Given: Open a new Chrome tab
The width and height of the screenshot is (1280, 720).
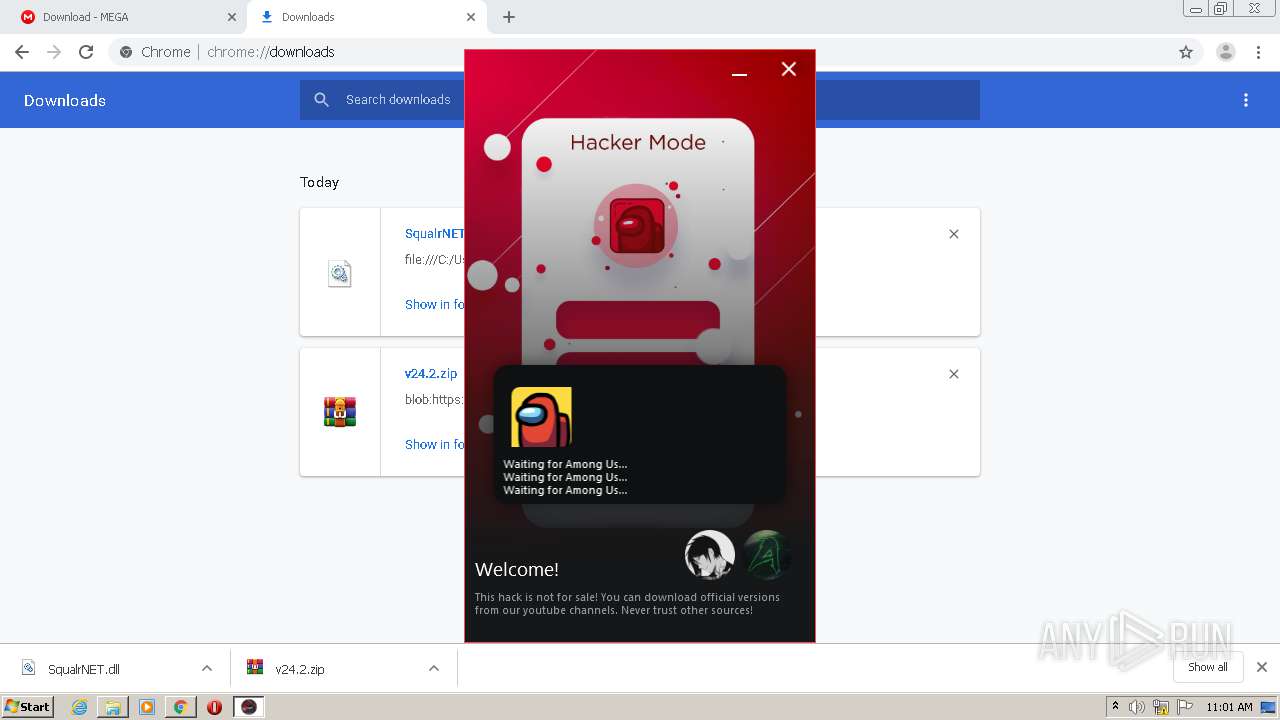Looking at the screenshot, I should point(509,17).
